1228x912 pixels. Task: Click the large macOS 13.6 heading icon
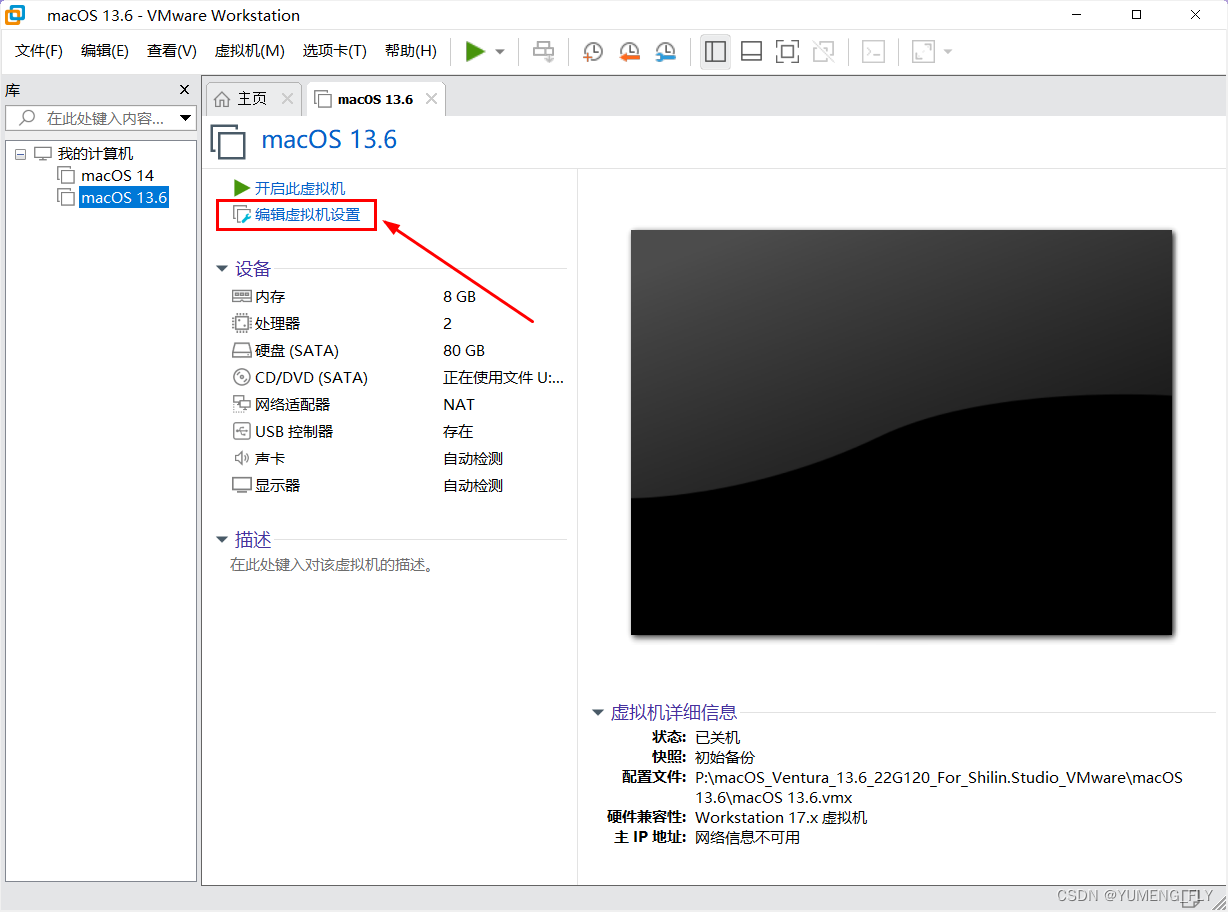(x=228, y=141)
